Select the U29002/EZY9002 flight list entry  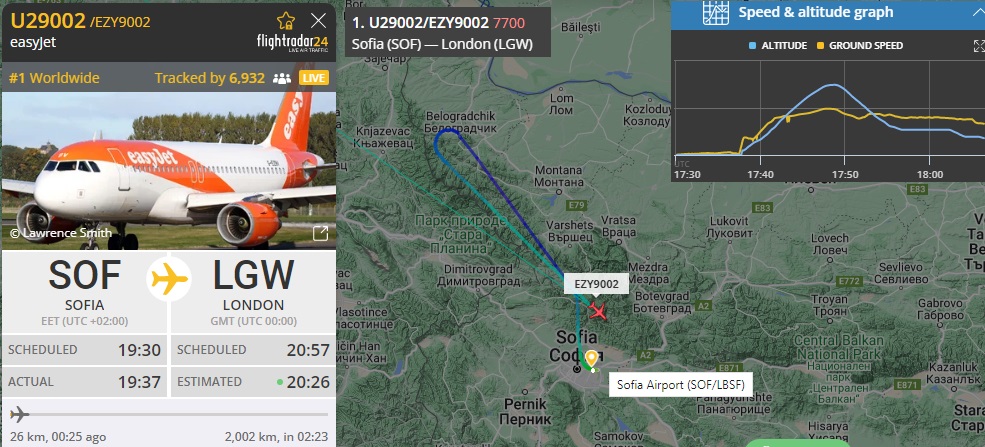[x=448, y=32]
